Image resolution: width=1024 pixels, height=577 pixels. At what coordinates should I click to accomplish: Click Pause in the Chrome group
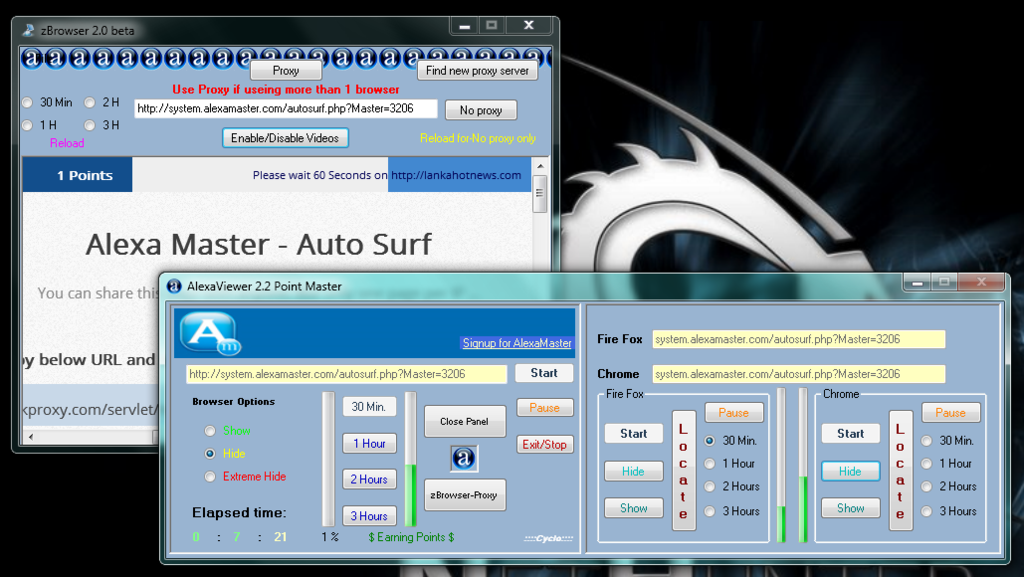pyautogui.click(x=950, y=413)
